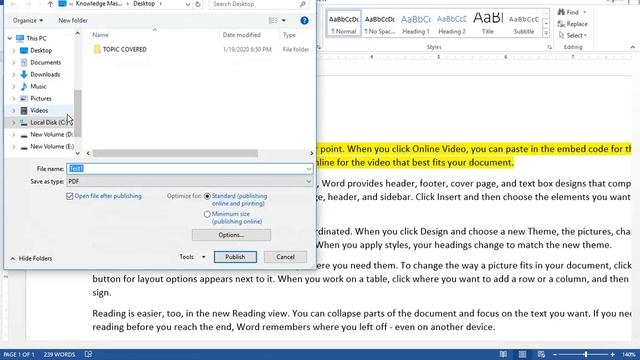Click zoom in plus button
The width and height of the screenshot is (640, 360).
[x=612, y=355]
